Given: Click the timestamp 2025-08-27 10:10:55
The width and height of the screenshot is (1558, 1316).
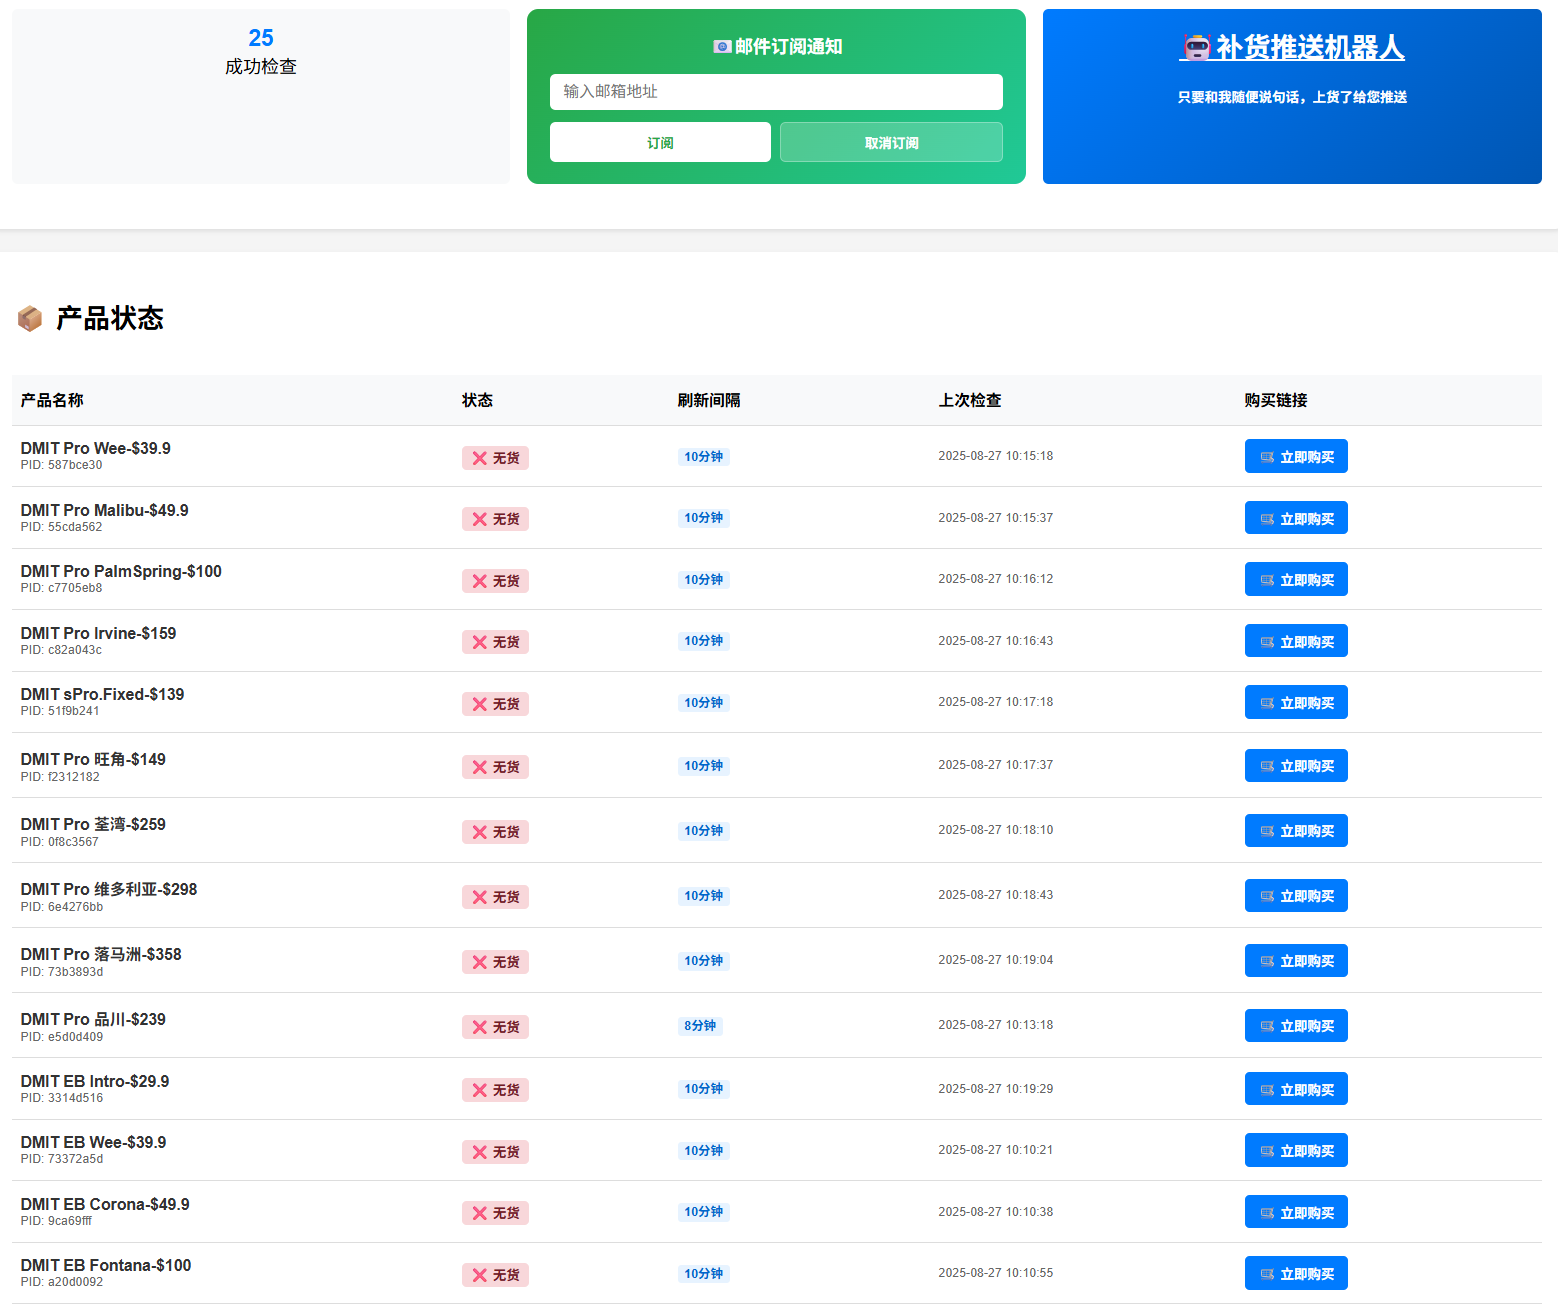Looking at the screenshot, I should [996, 1273].
